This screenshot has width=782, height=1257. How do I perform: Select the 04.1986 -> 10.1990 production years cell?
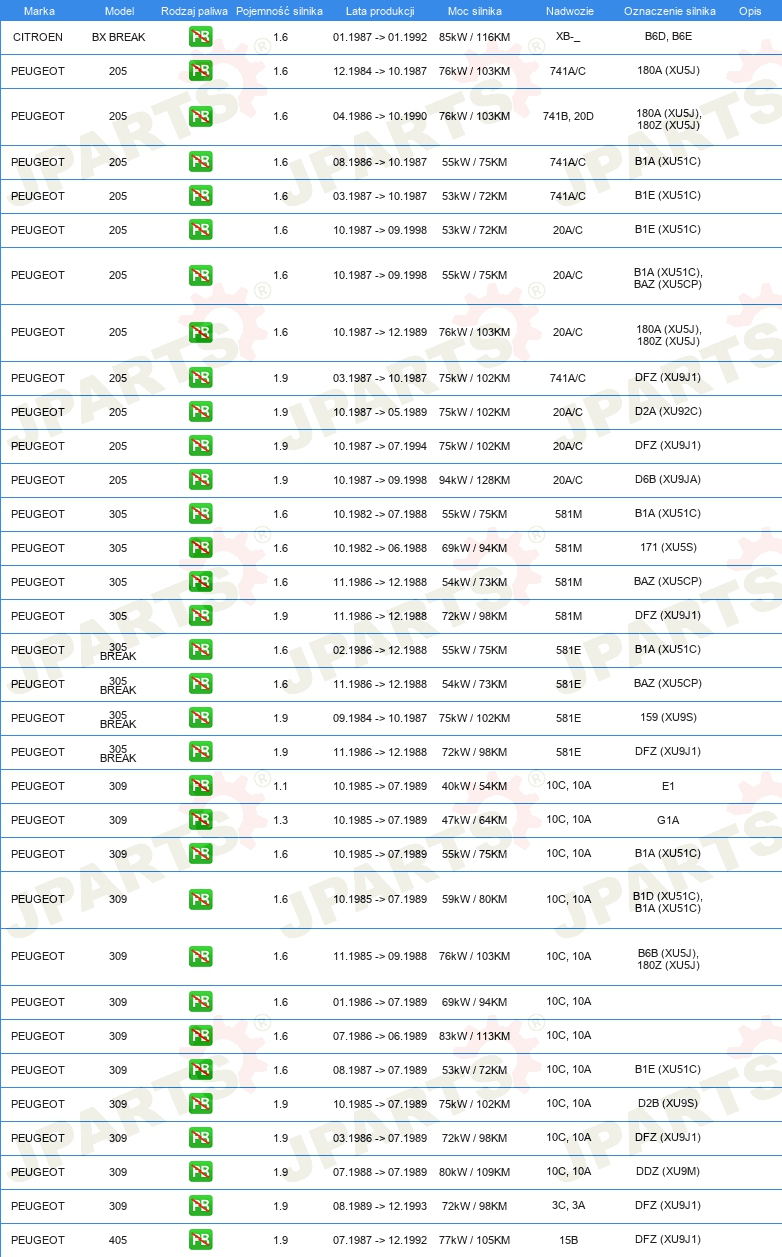pyautogui.click(x=380, y=116)
